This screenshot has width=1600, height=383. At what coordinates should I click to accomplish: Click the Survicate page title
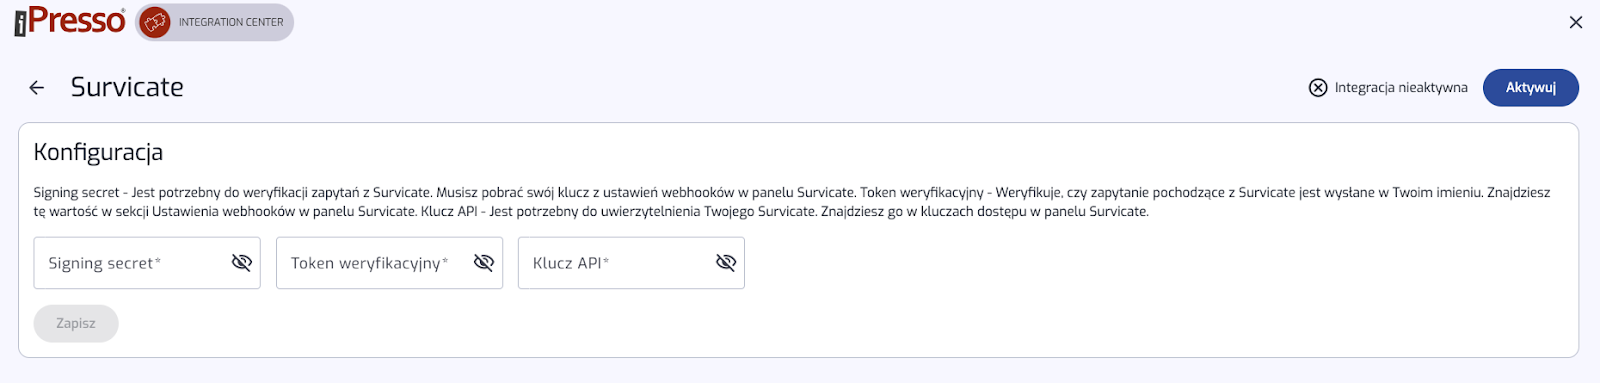pyautogui.click(x=127, y=88)
